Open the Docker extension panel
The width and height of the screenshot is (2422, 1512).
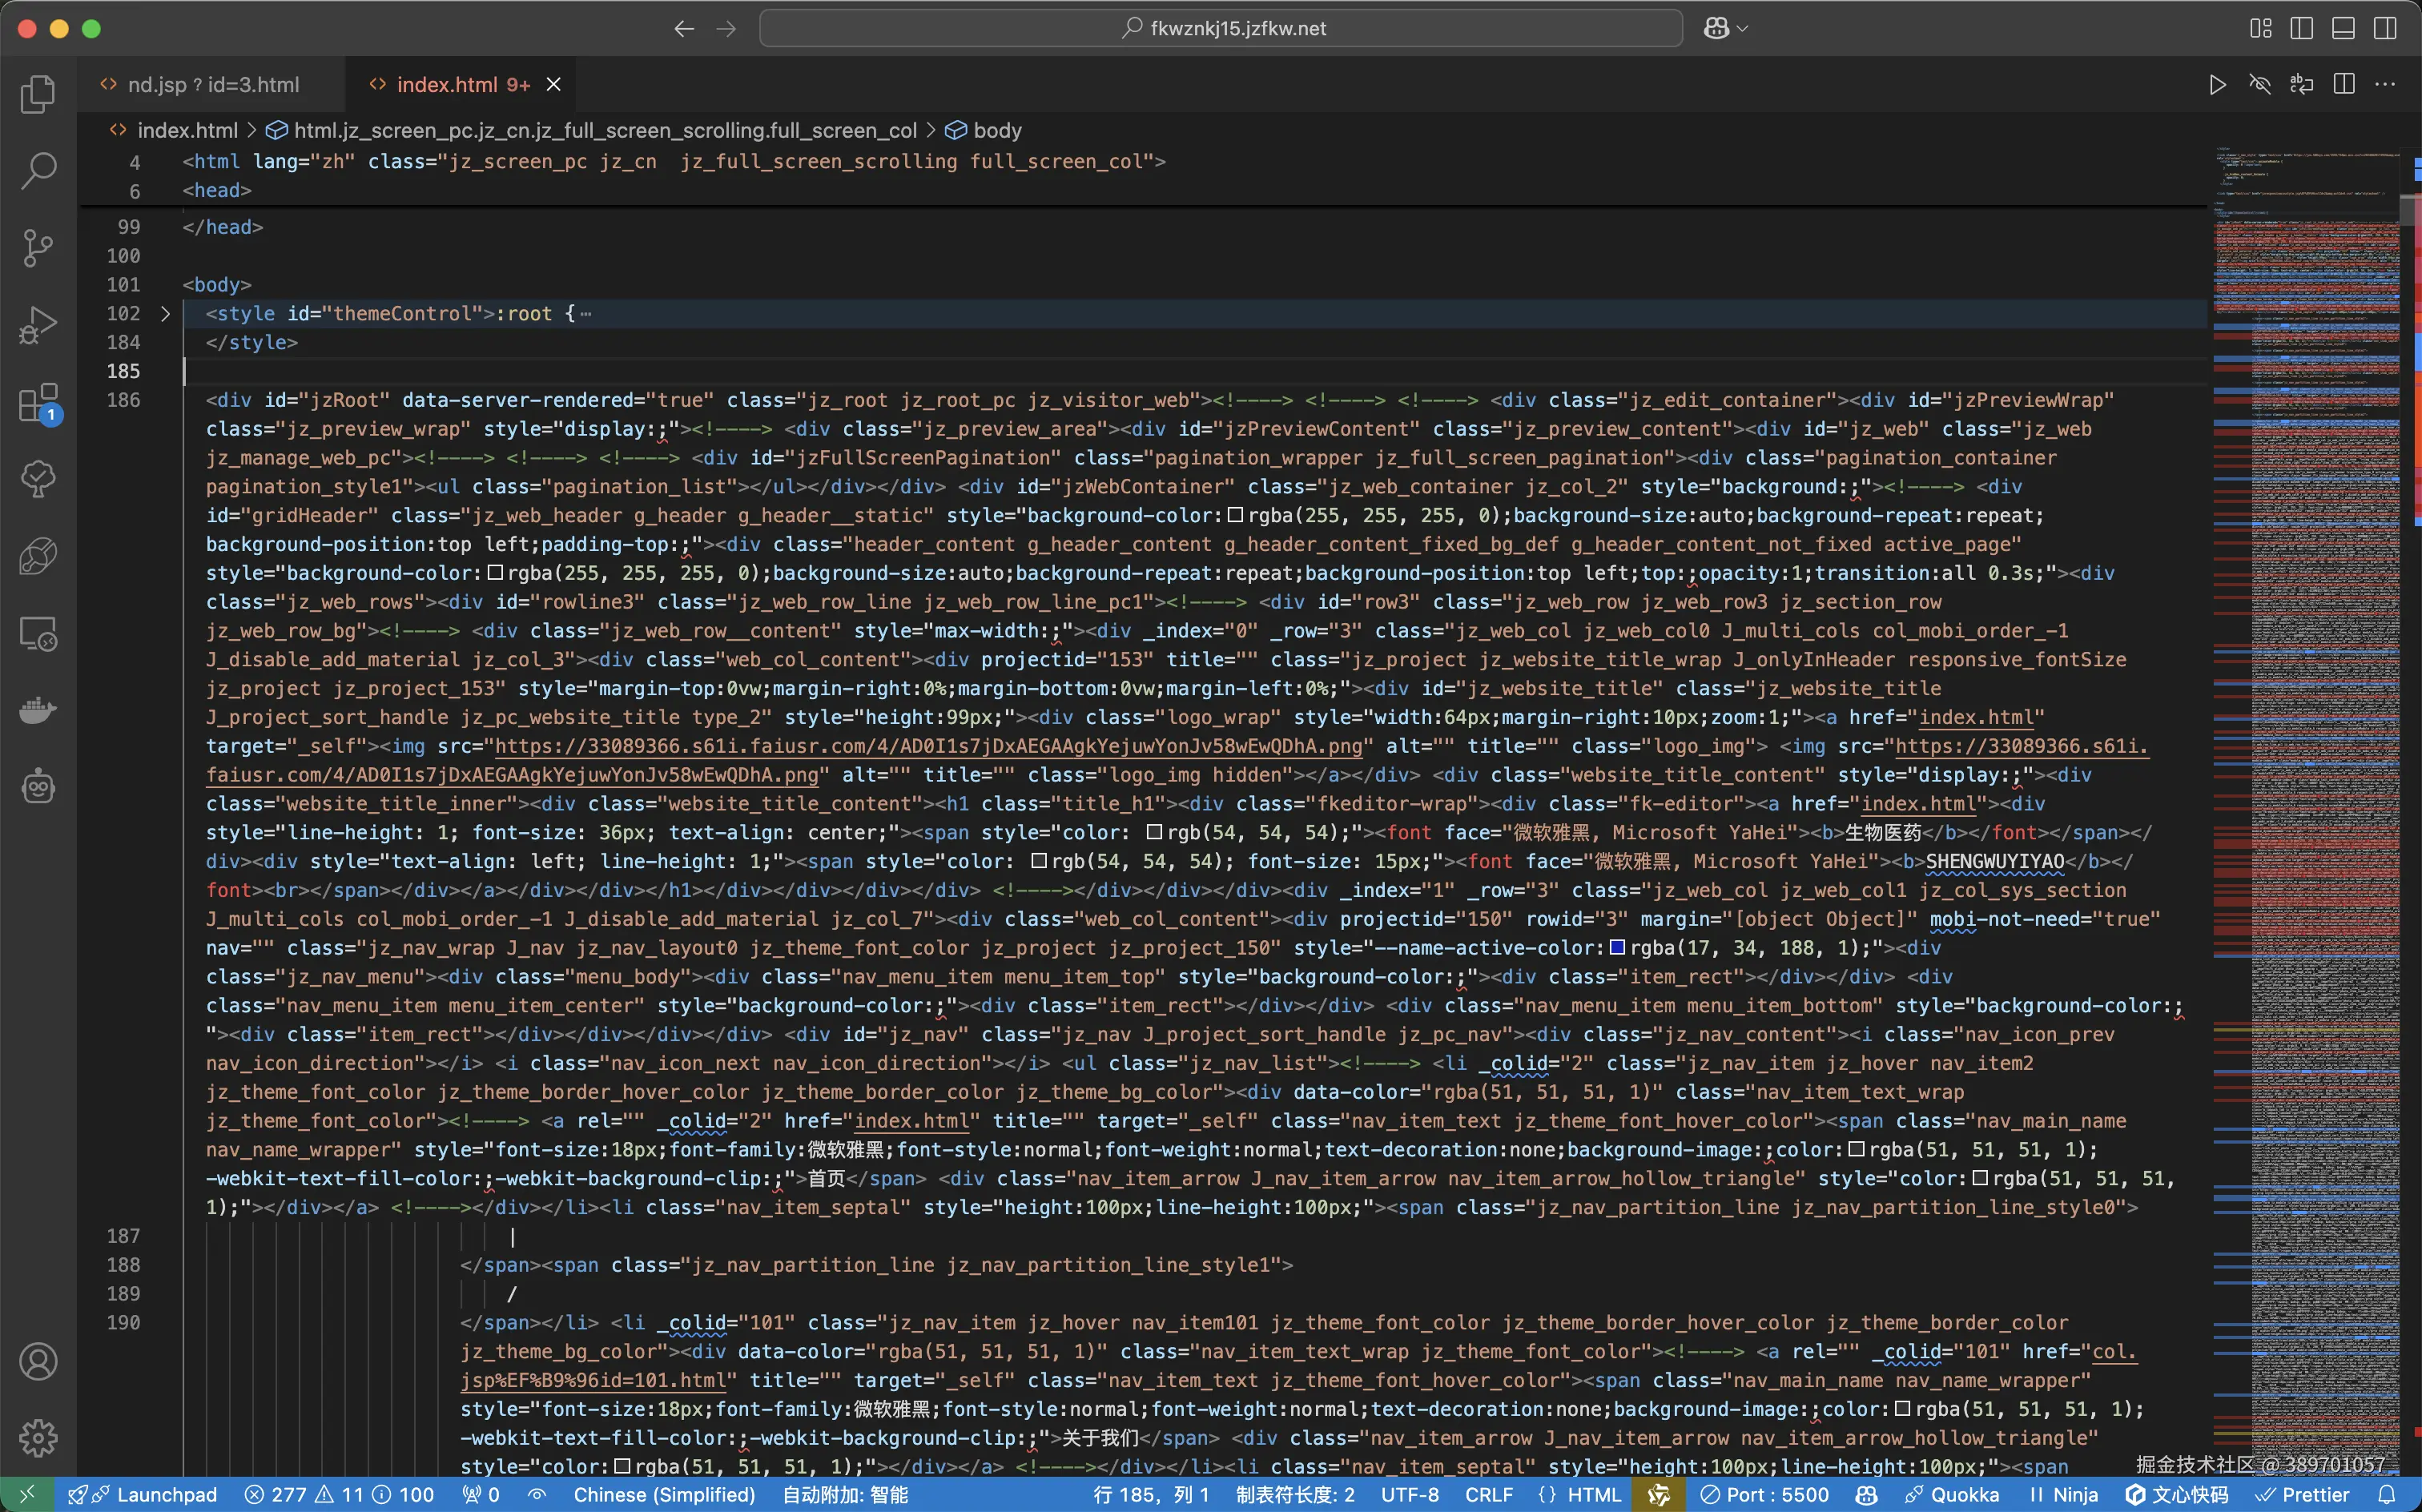38,710
